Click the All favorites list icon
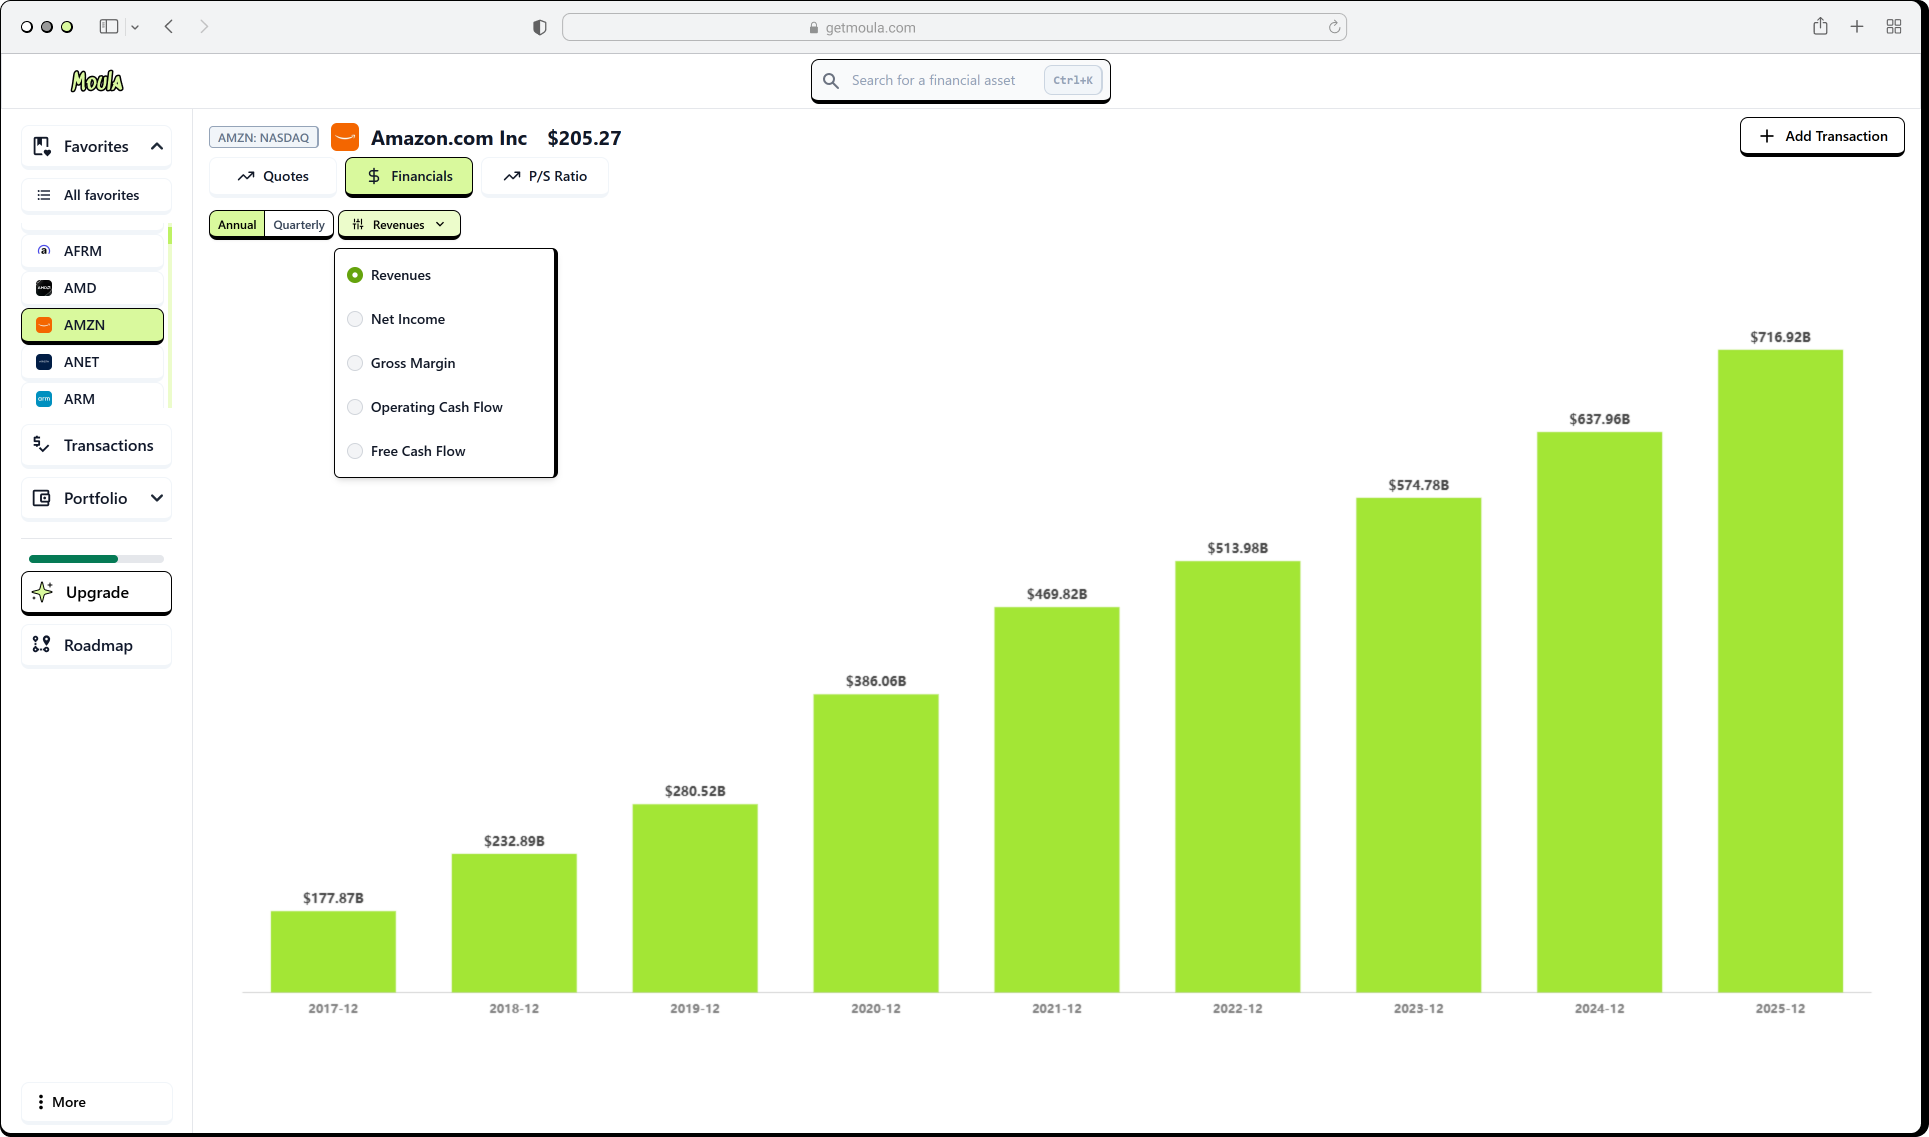Viewport: 1929px width, 1137px height. [x=44, y=195]
